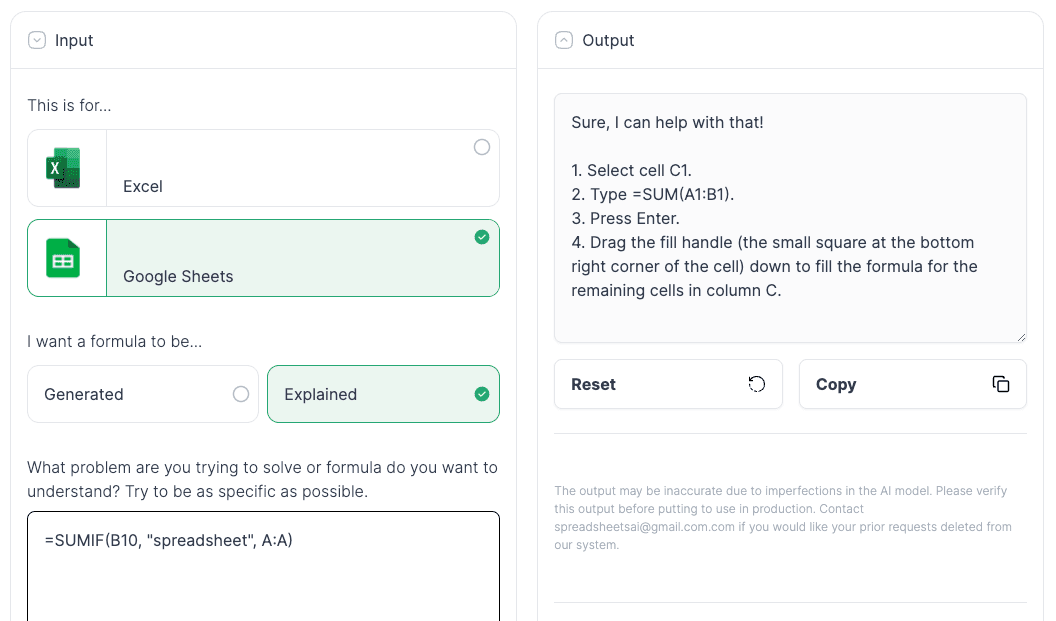Screen dimensions: 1056x621
Task: Select the Explained option
Action: pyautogui.click(x=383, y=393)
